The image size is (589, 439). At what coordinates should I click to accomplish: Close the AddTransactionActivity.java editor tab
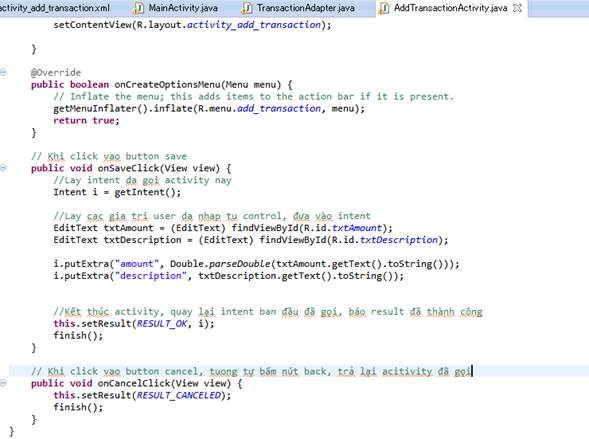click(517, 8)
